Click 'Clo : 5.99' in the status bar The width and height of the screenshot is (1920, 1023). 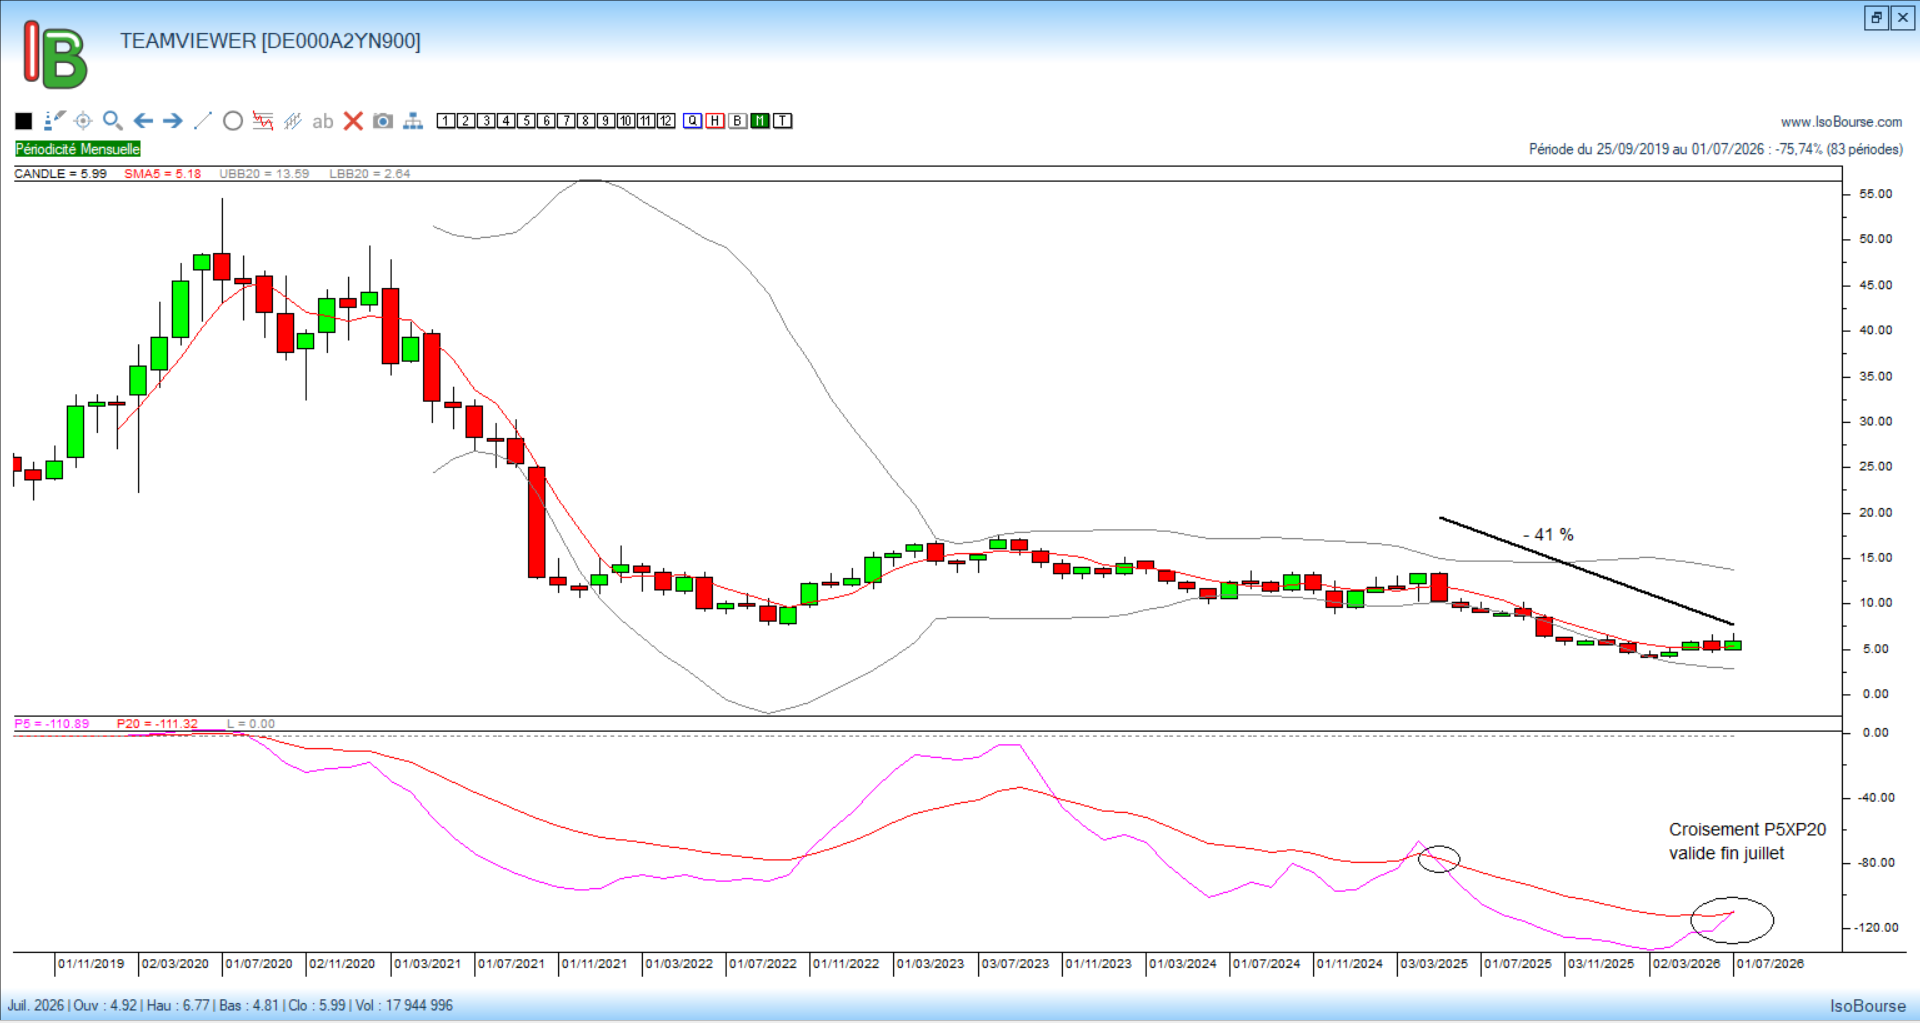[317, 1006]
